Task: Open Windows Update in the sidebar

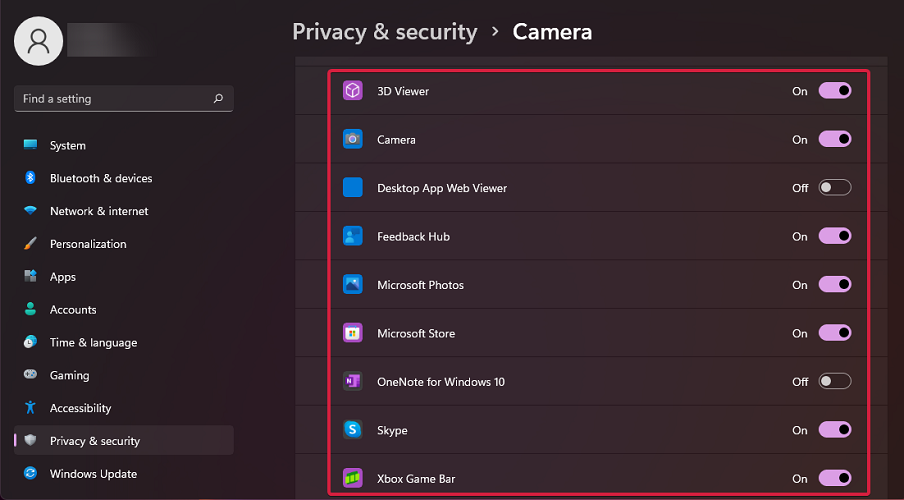Action: [93, 474]
